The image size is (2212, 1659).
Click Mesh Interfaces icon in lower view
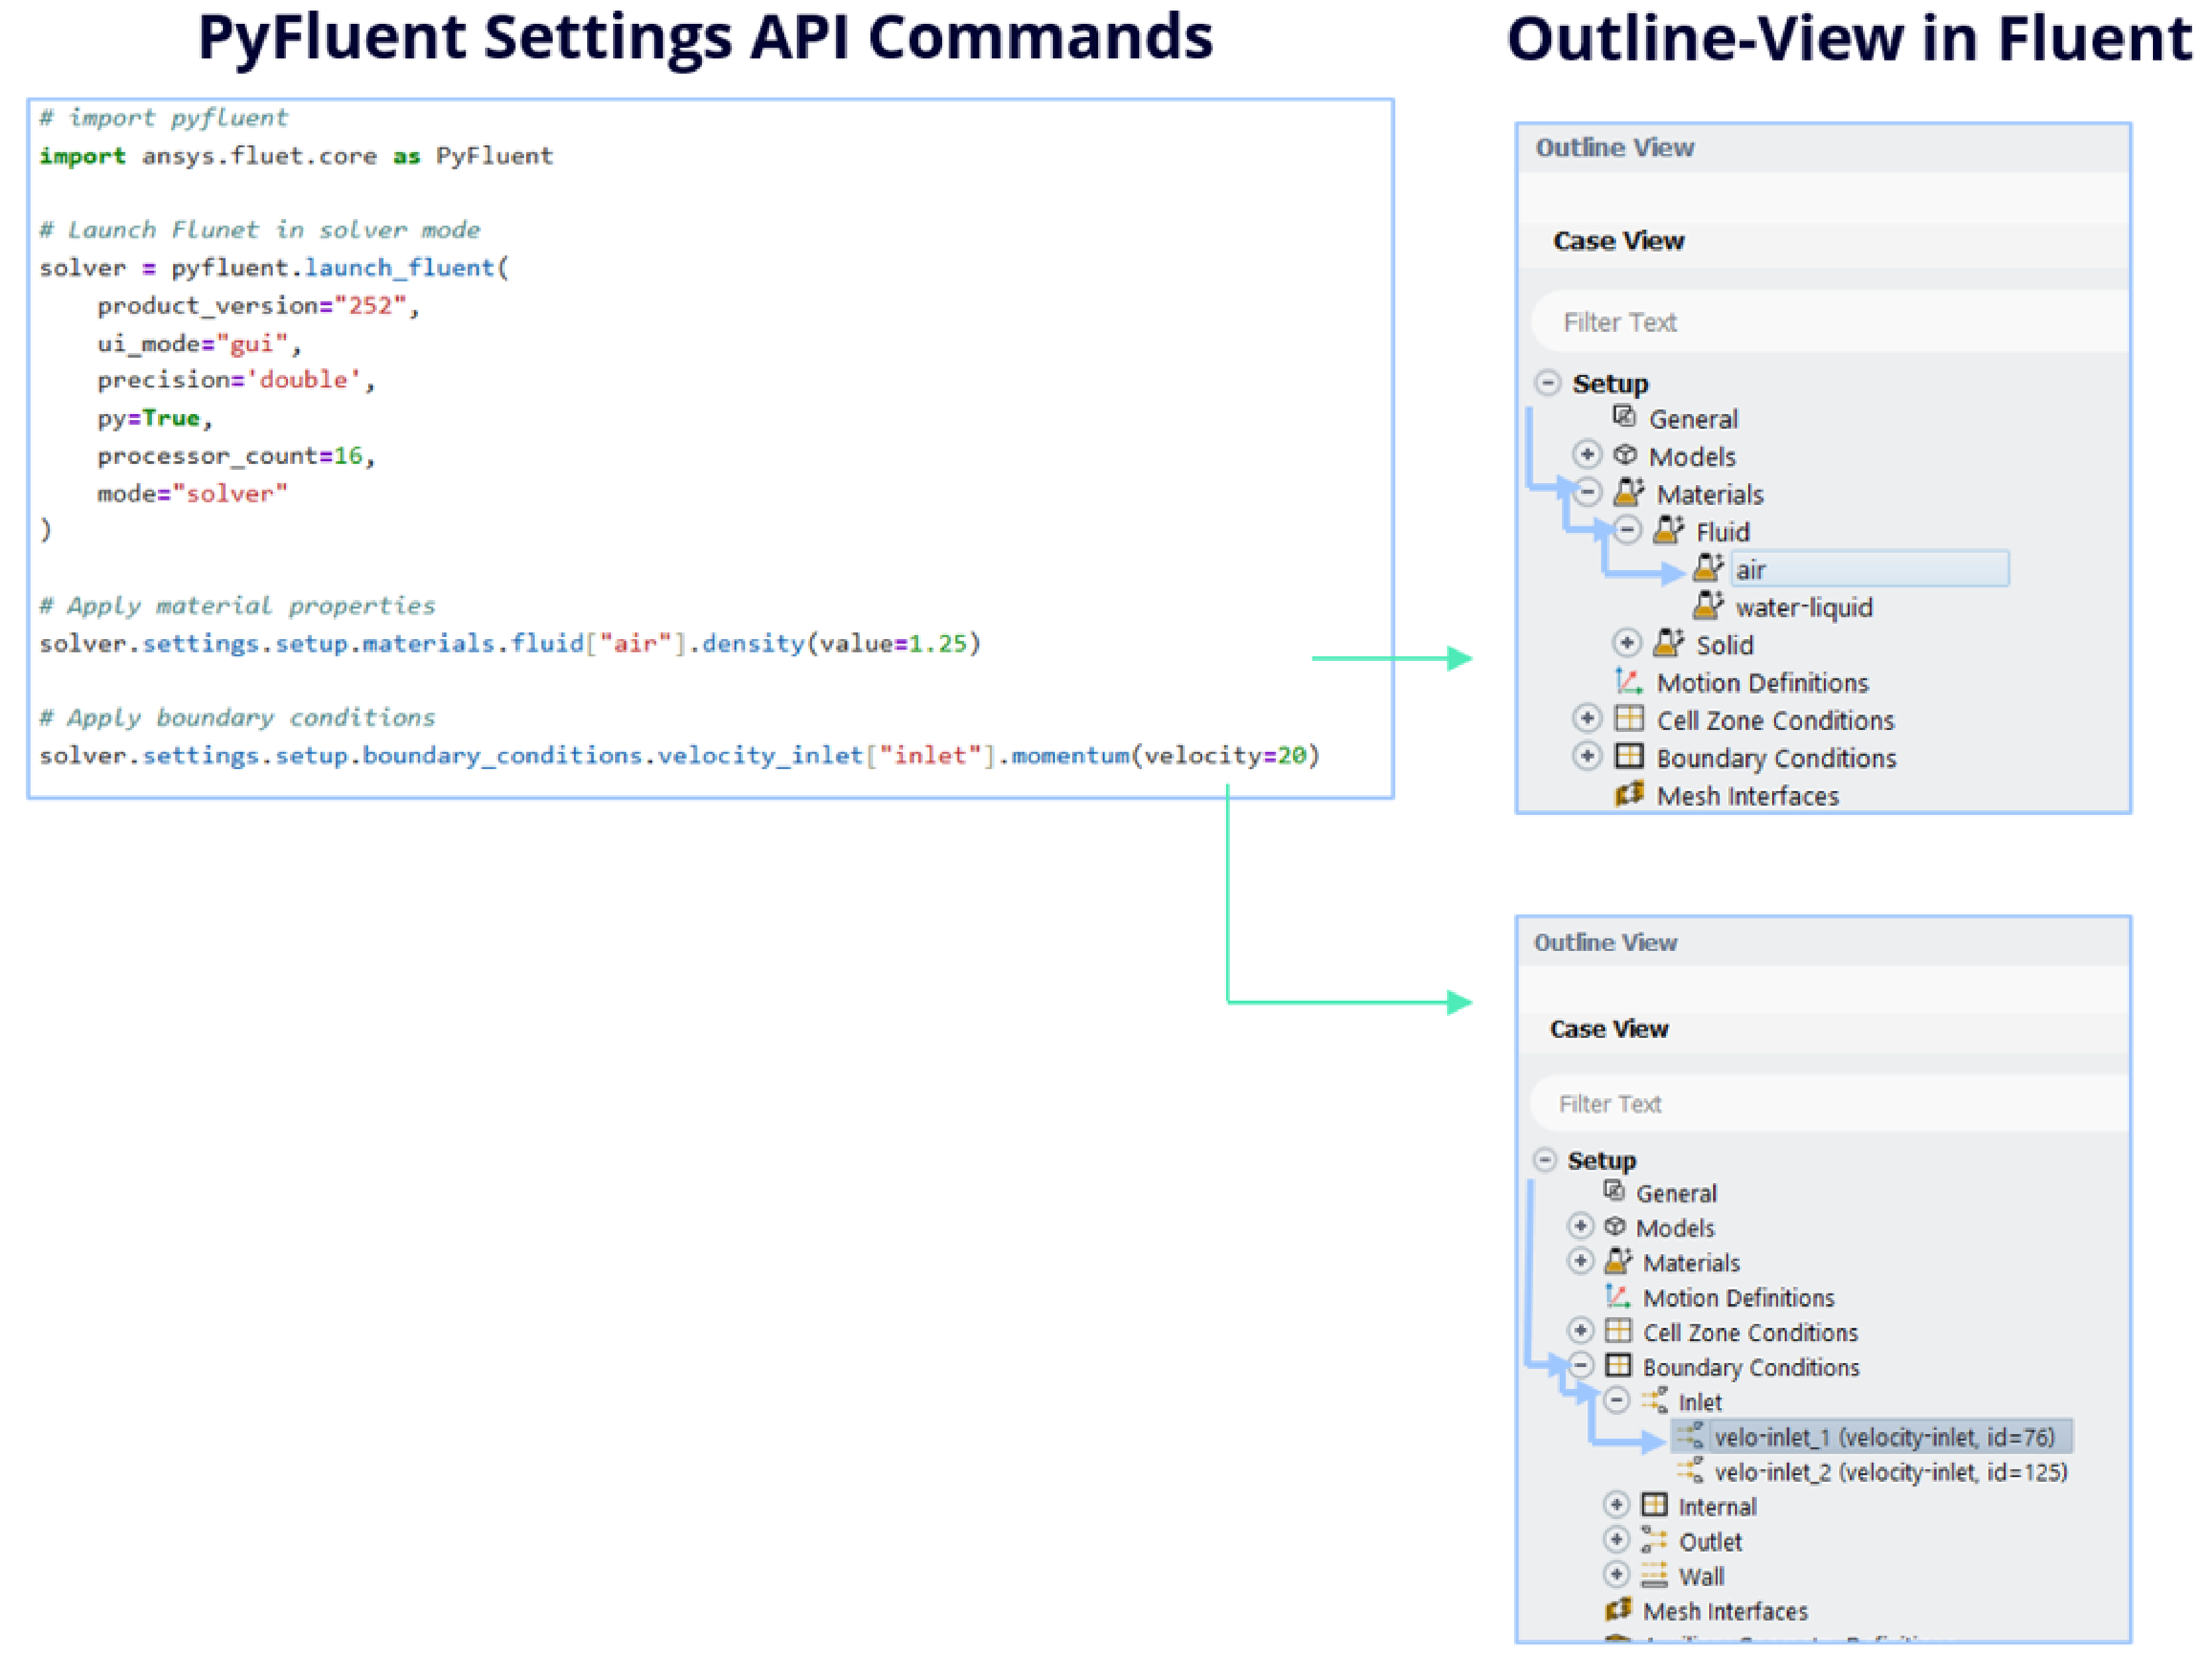pos(1618,1609)
